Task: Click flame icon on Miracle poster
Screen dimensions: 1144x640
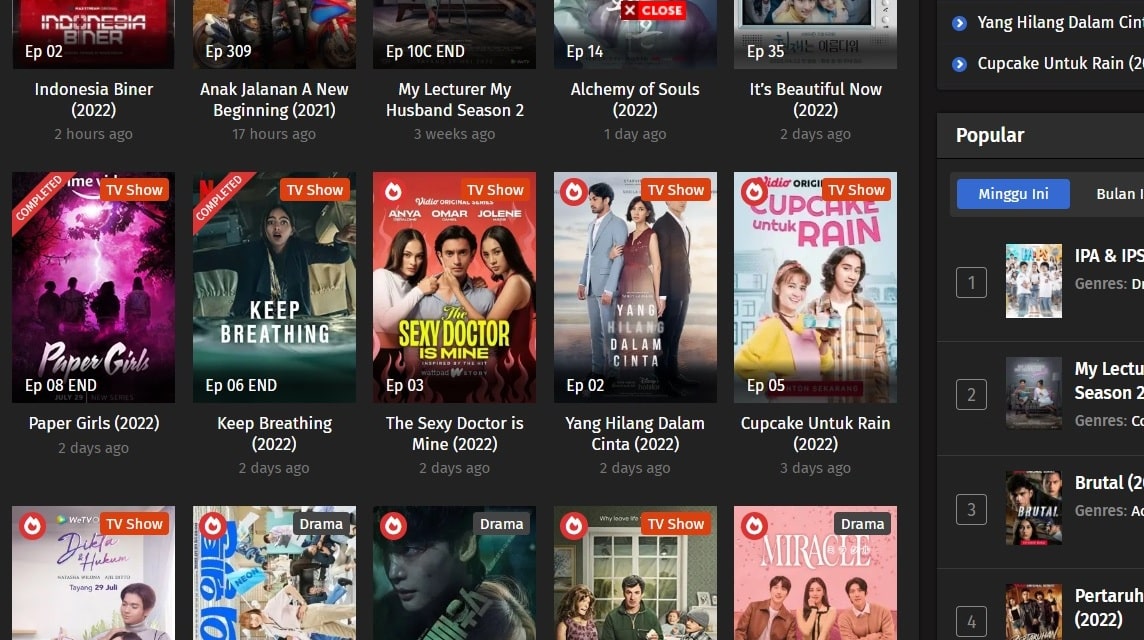Action: [754, 525]
